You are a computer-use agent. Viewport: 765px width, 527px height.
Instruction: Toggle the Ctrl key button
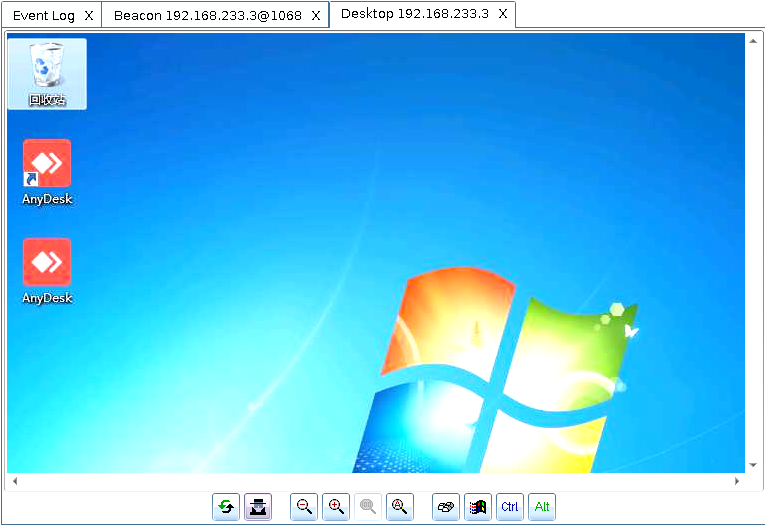pyautogui.click(x=510, y=507)
